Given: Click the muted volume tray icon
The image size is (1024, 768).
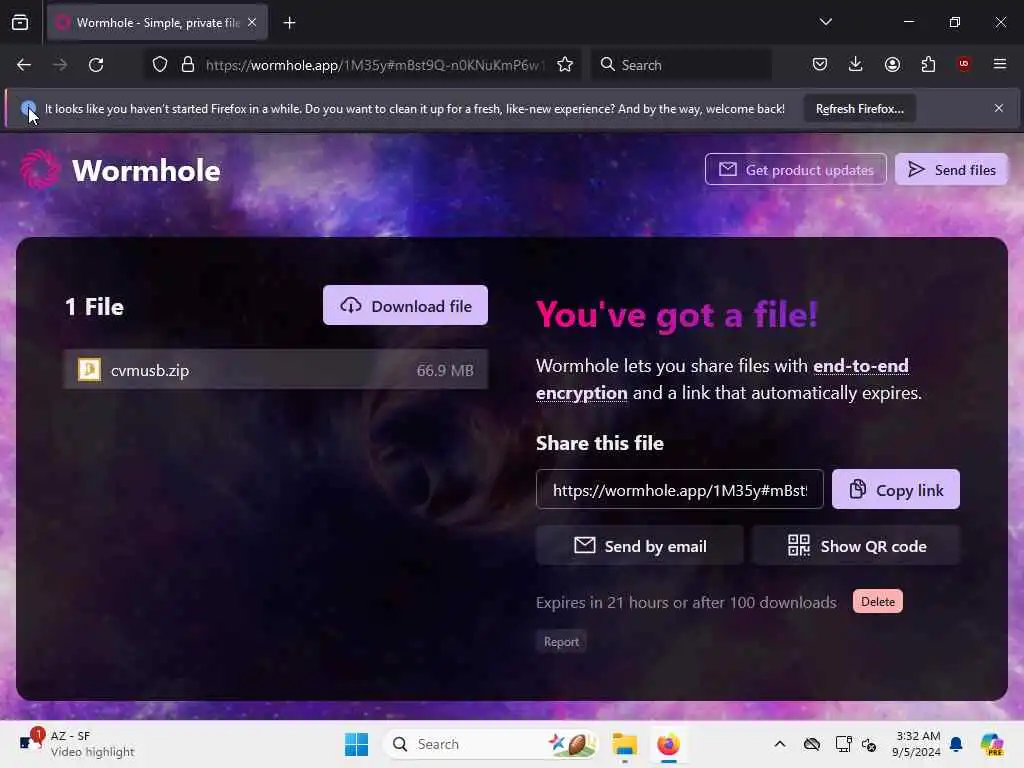Looking at the screenshot, I should pos(869,744).
